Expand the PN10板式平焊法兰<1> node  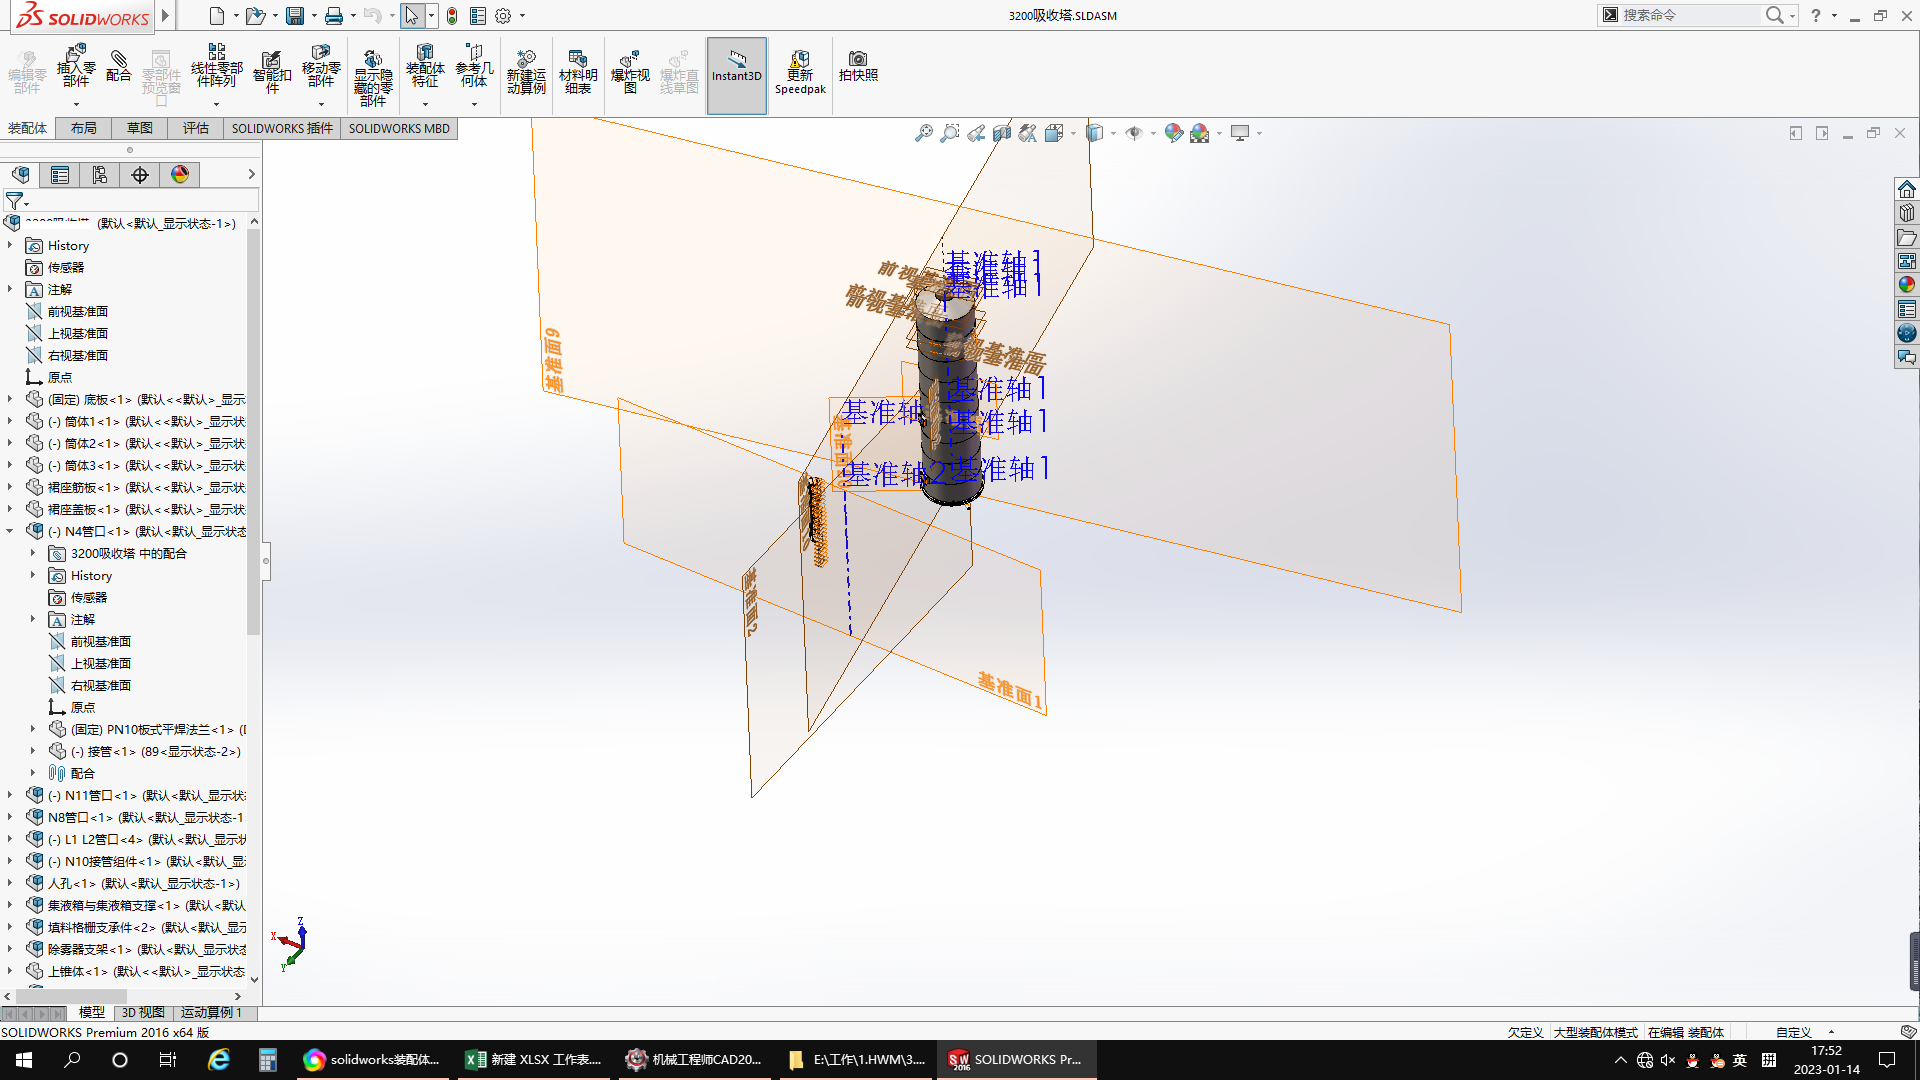[33, 729]
